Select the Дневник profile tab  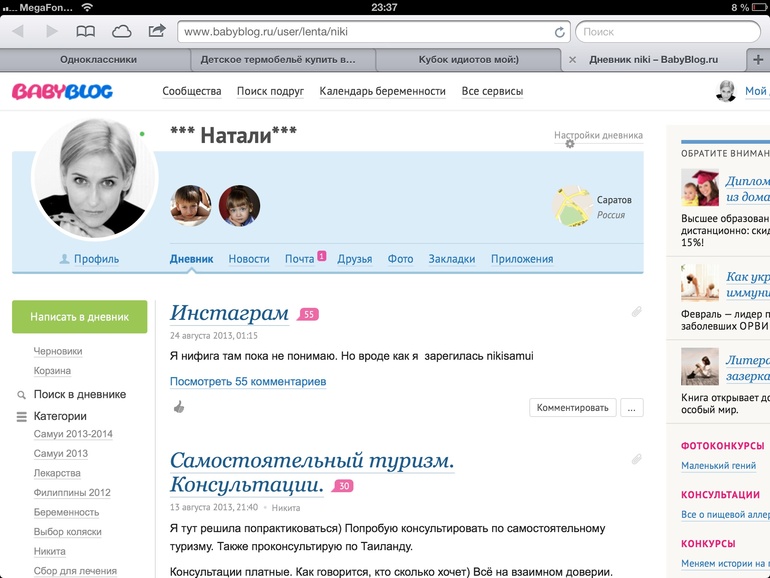[192, 259]
